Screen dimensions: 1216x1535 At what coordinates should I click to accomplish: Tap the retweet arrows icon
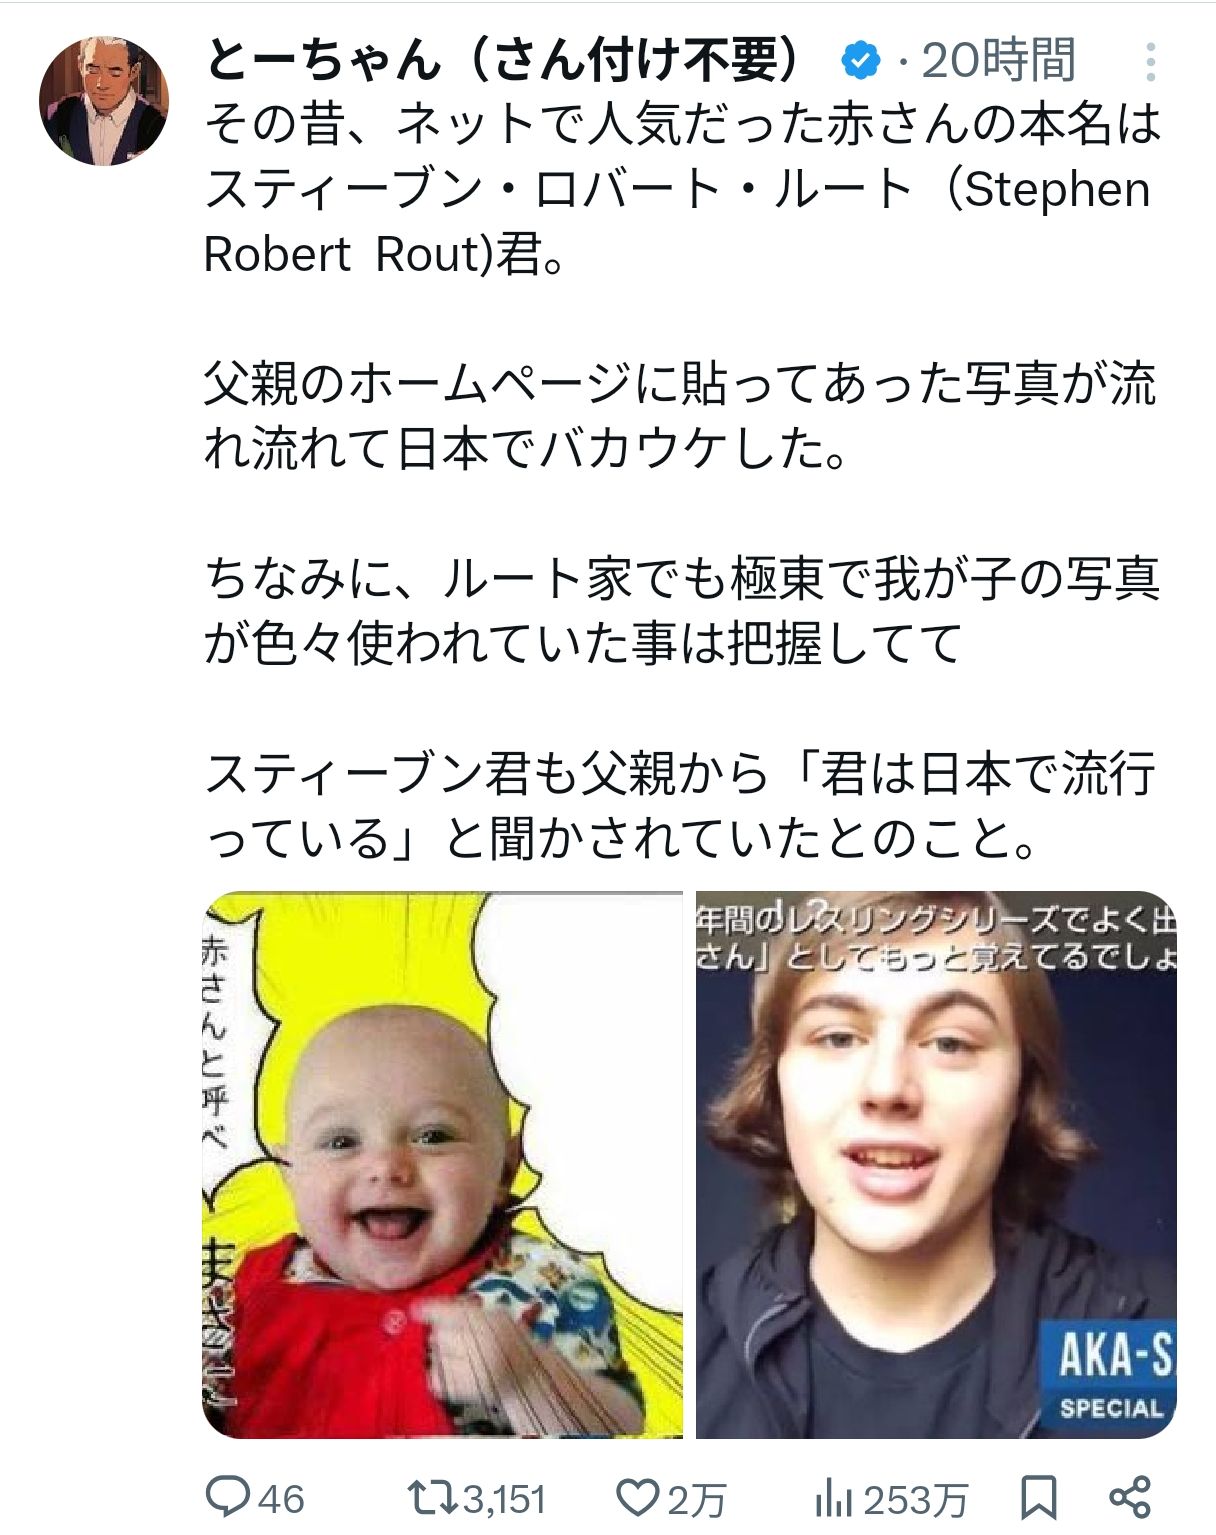[434, 1497]
